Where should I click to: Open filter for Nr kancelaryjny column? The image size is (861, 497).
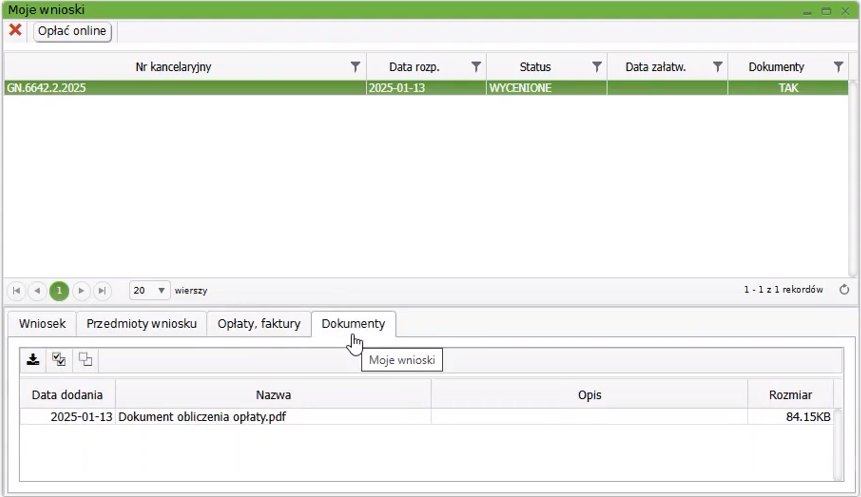tap(355, 67)
